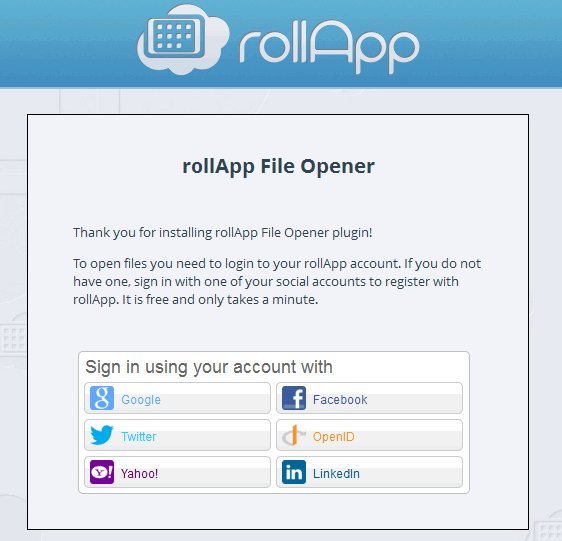
Task: Click 'Sign in using your account with' text
Action: pos(209,367)
